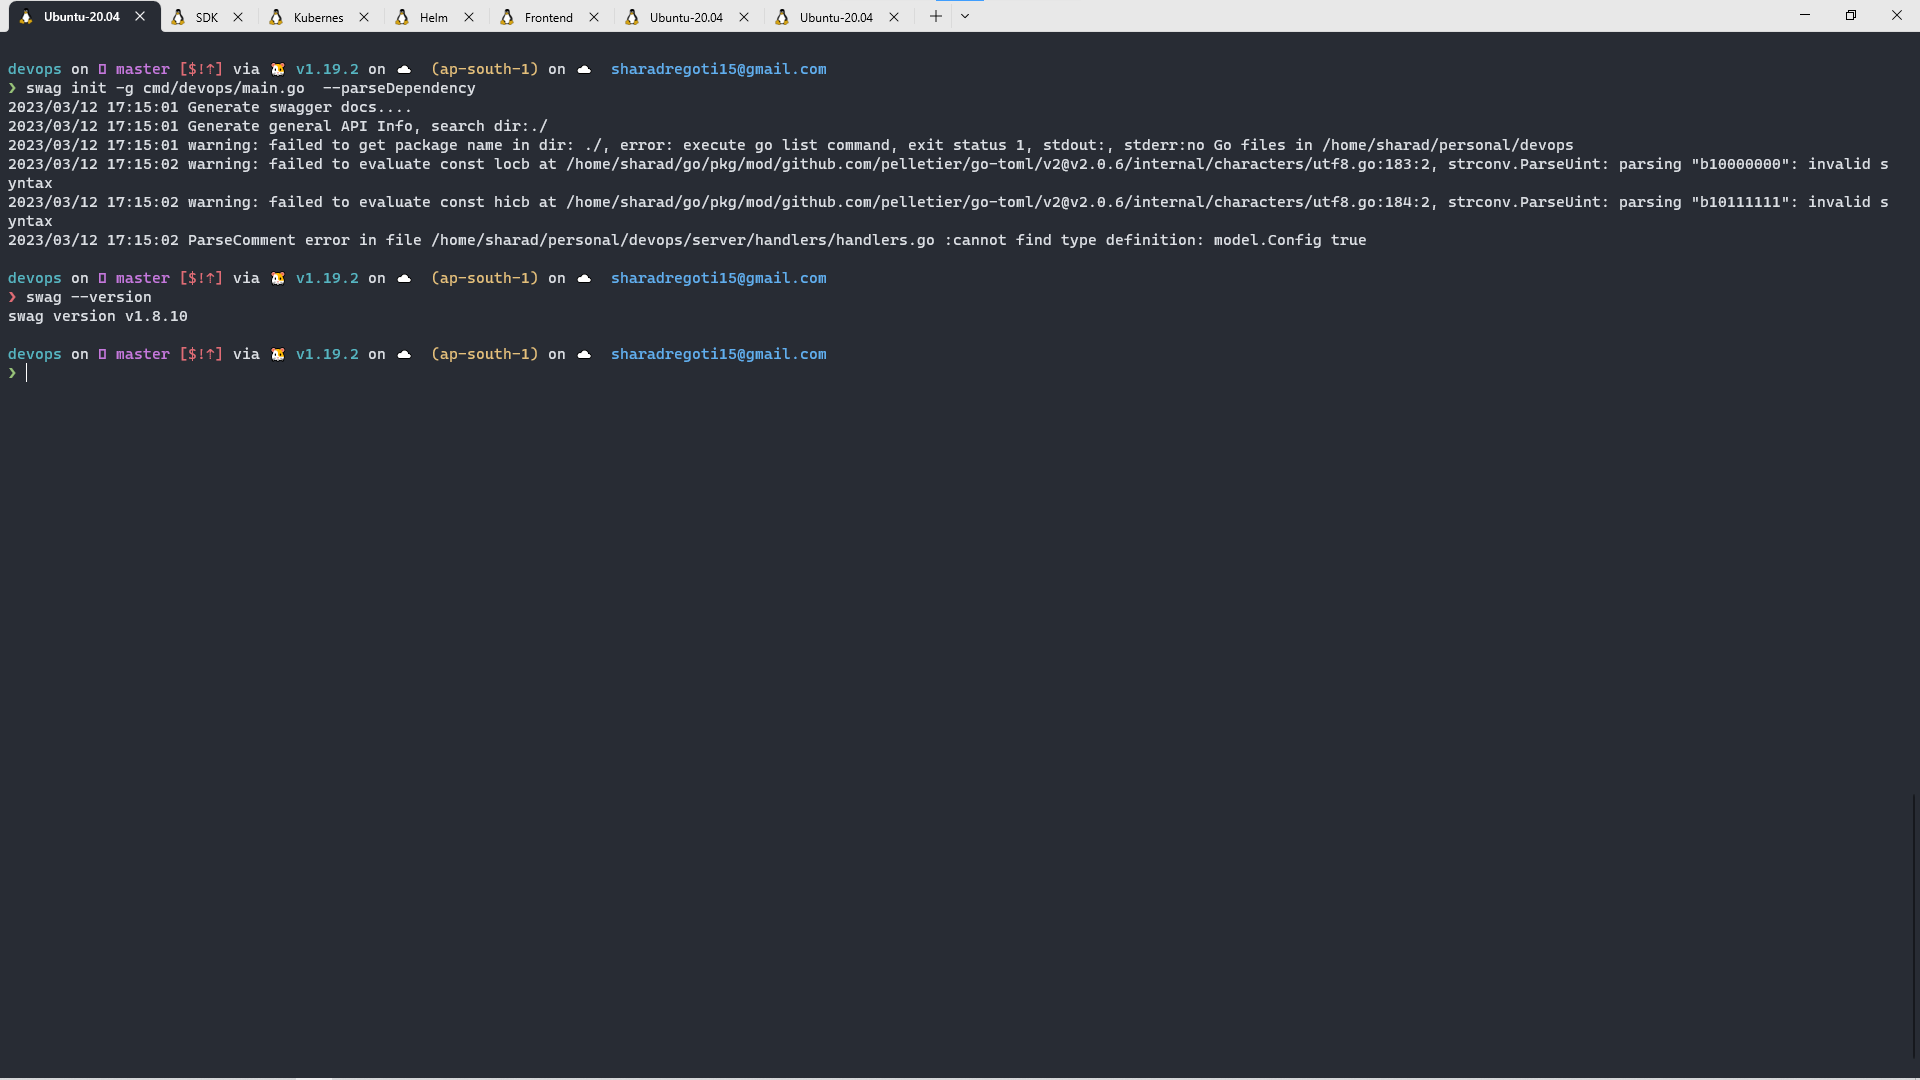Click the master branch label in prompt

click(142, 69)
